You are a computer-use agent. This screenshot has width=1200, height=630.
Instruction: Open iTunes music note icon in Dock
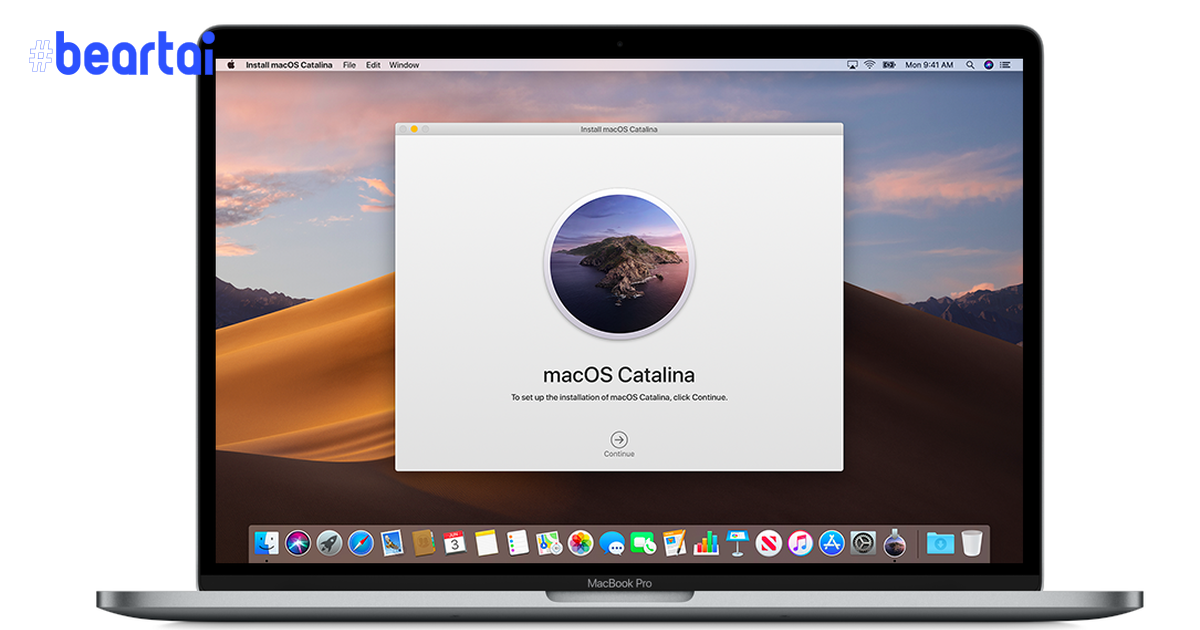coord(800,543)
